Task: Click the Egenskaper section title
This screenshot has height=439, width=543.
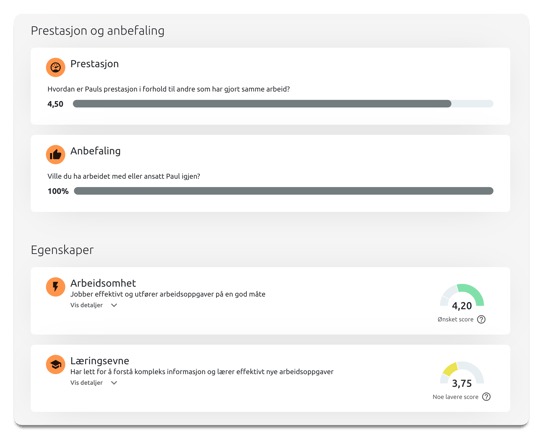Action: coord(62,250)
